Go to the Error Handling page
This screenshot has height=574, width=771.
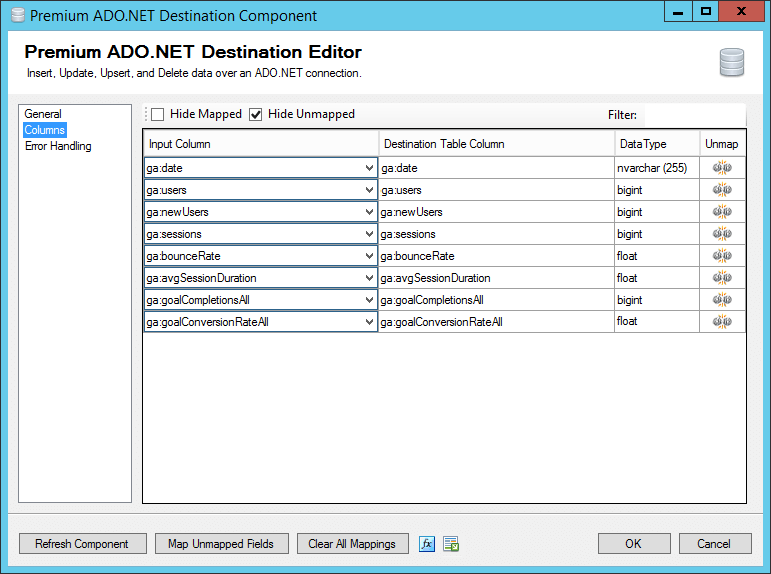pyautogui.click(x=58, y=146)
